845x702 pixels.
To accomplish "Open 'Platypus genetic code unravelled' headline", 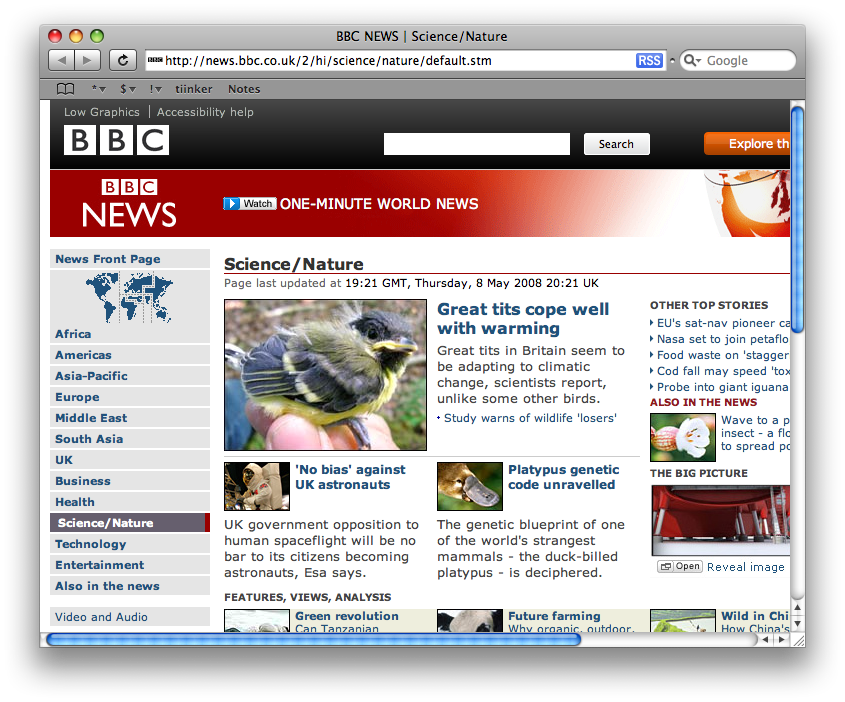I will pos(563,477).
